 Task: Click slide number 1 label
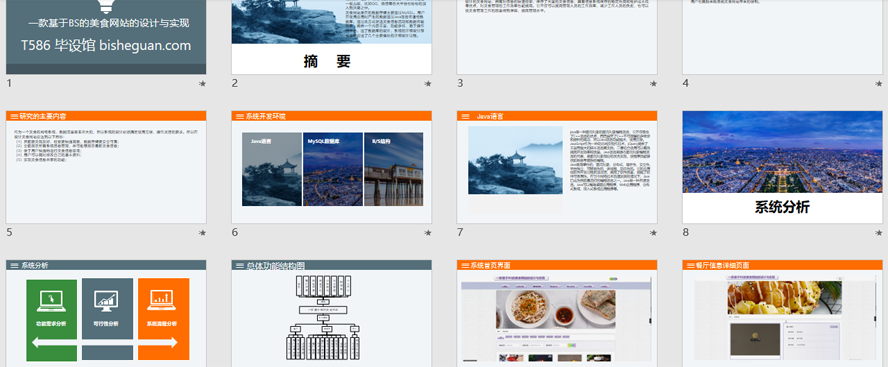(9, 83)
